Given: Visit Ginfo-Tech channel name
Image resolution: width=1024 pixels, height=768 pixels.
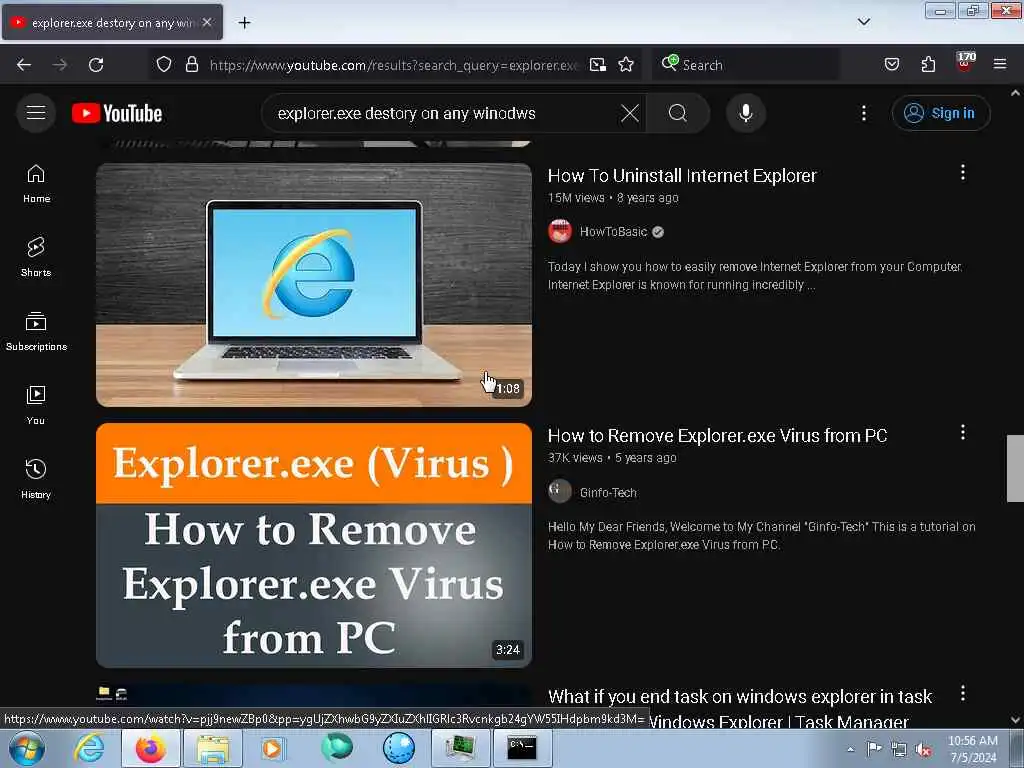Looking at the screenshot, I should [x=608, y=492].
